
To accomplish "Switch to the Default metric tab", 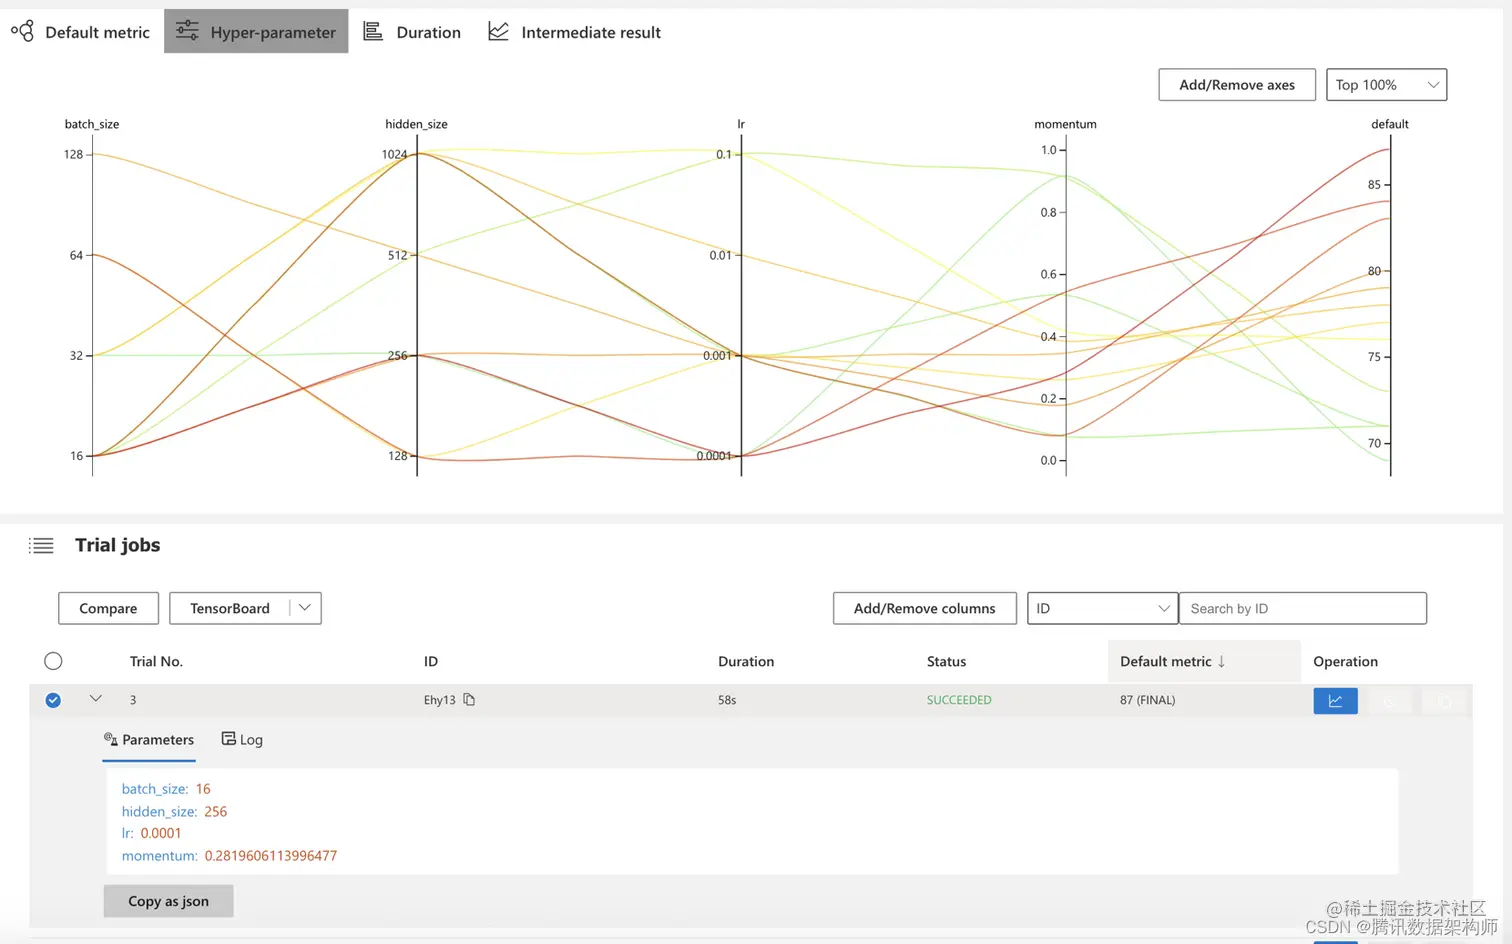I will (x=82, y=32).
